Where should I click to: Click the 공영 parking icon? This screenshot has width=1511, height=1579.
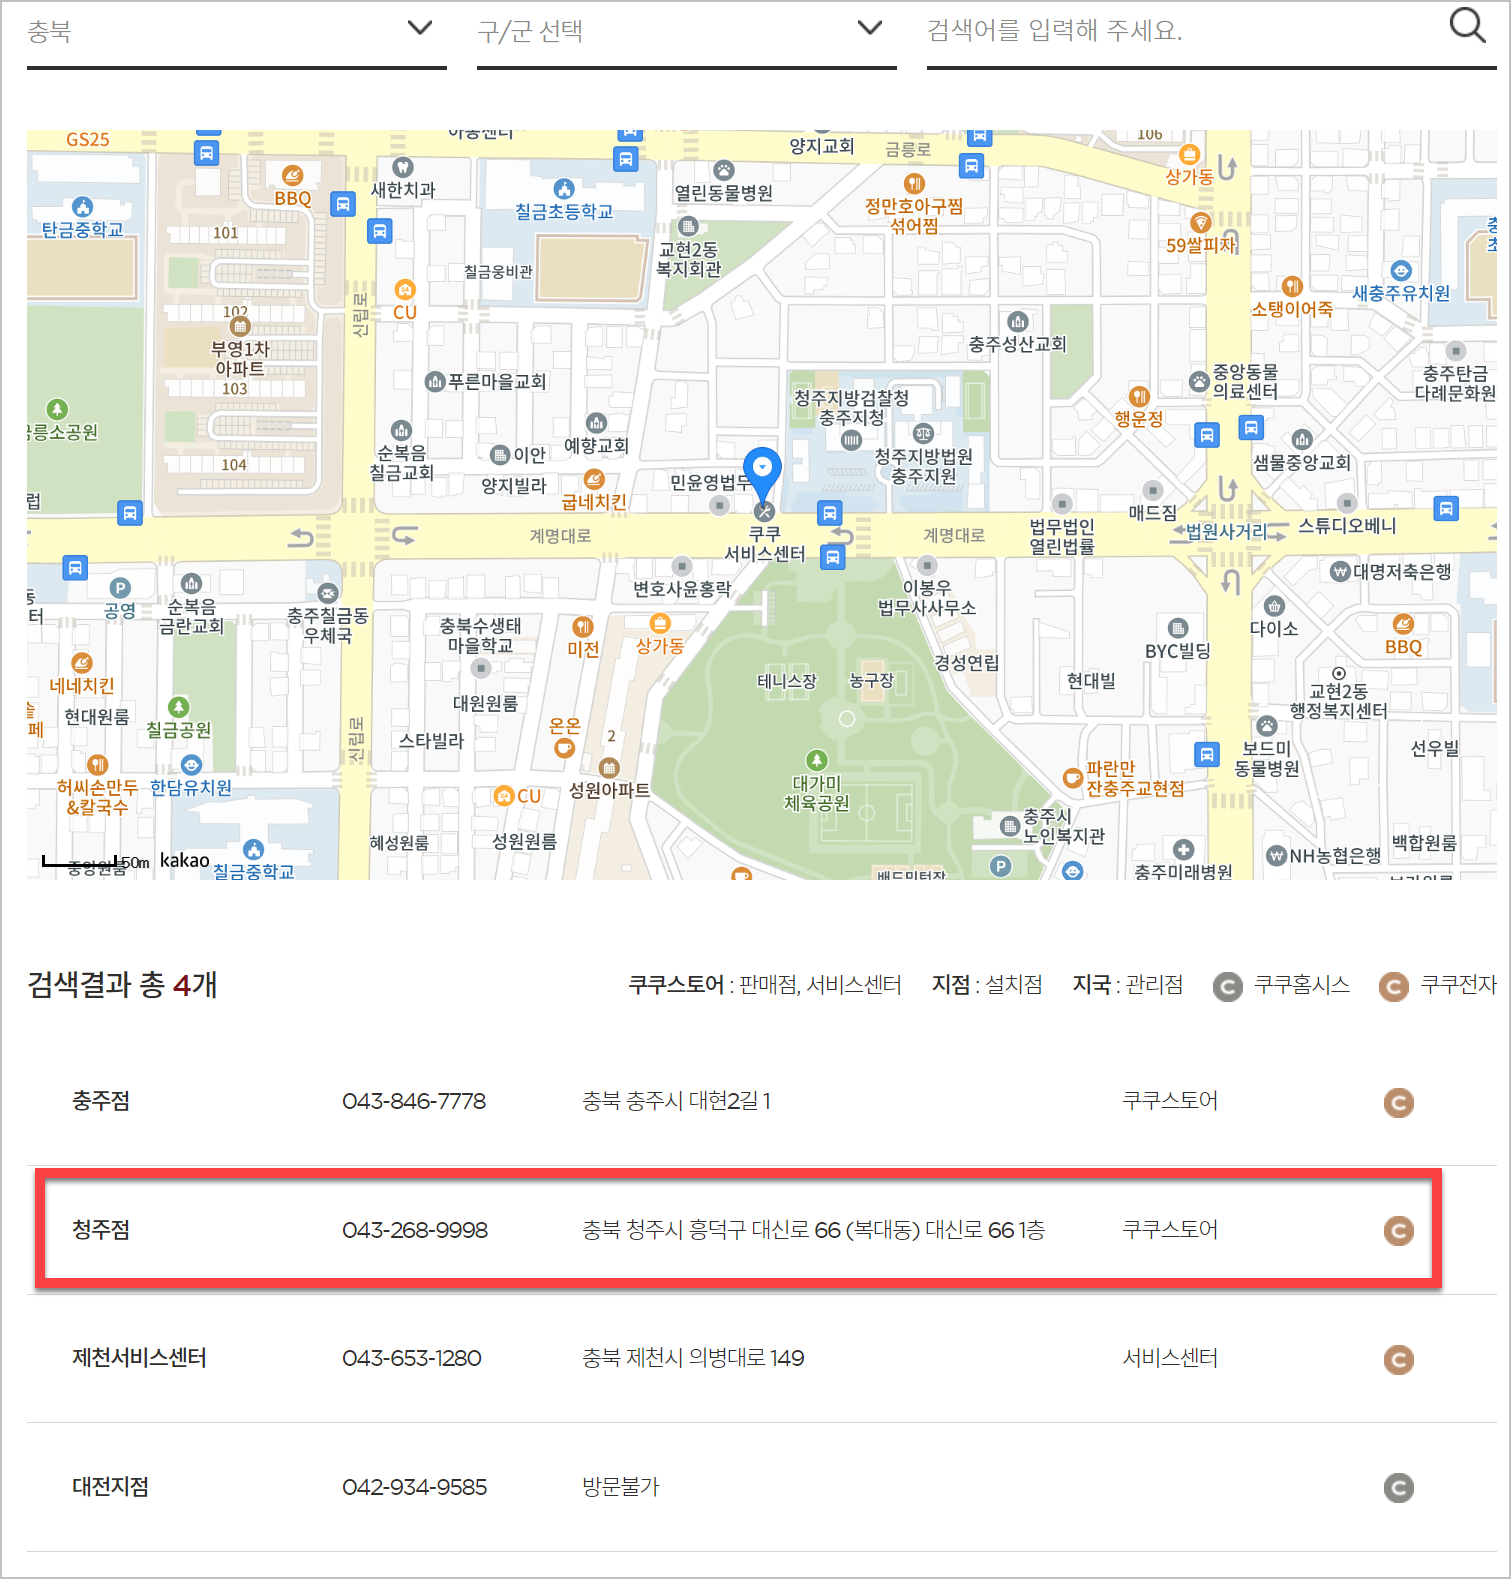pos(119,588)
